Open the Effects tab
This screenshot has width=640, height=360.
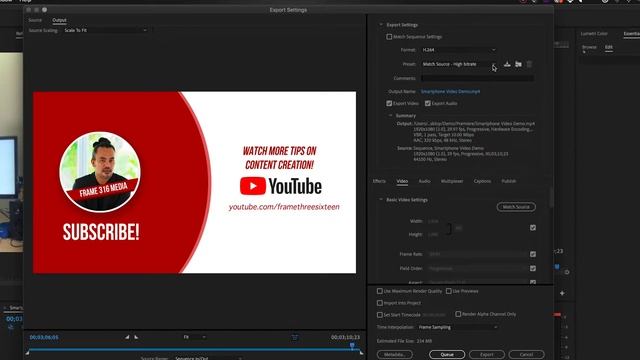click(379, 181)
